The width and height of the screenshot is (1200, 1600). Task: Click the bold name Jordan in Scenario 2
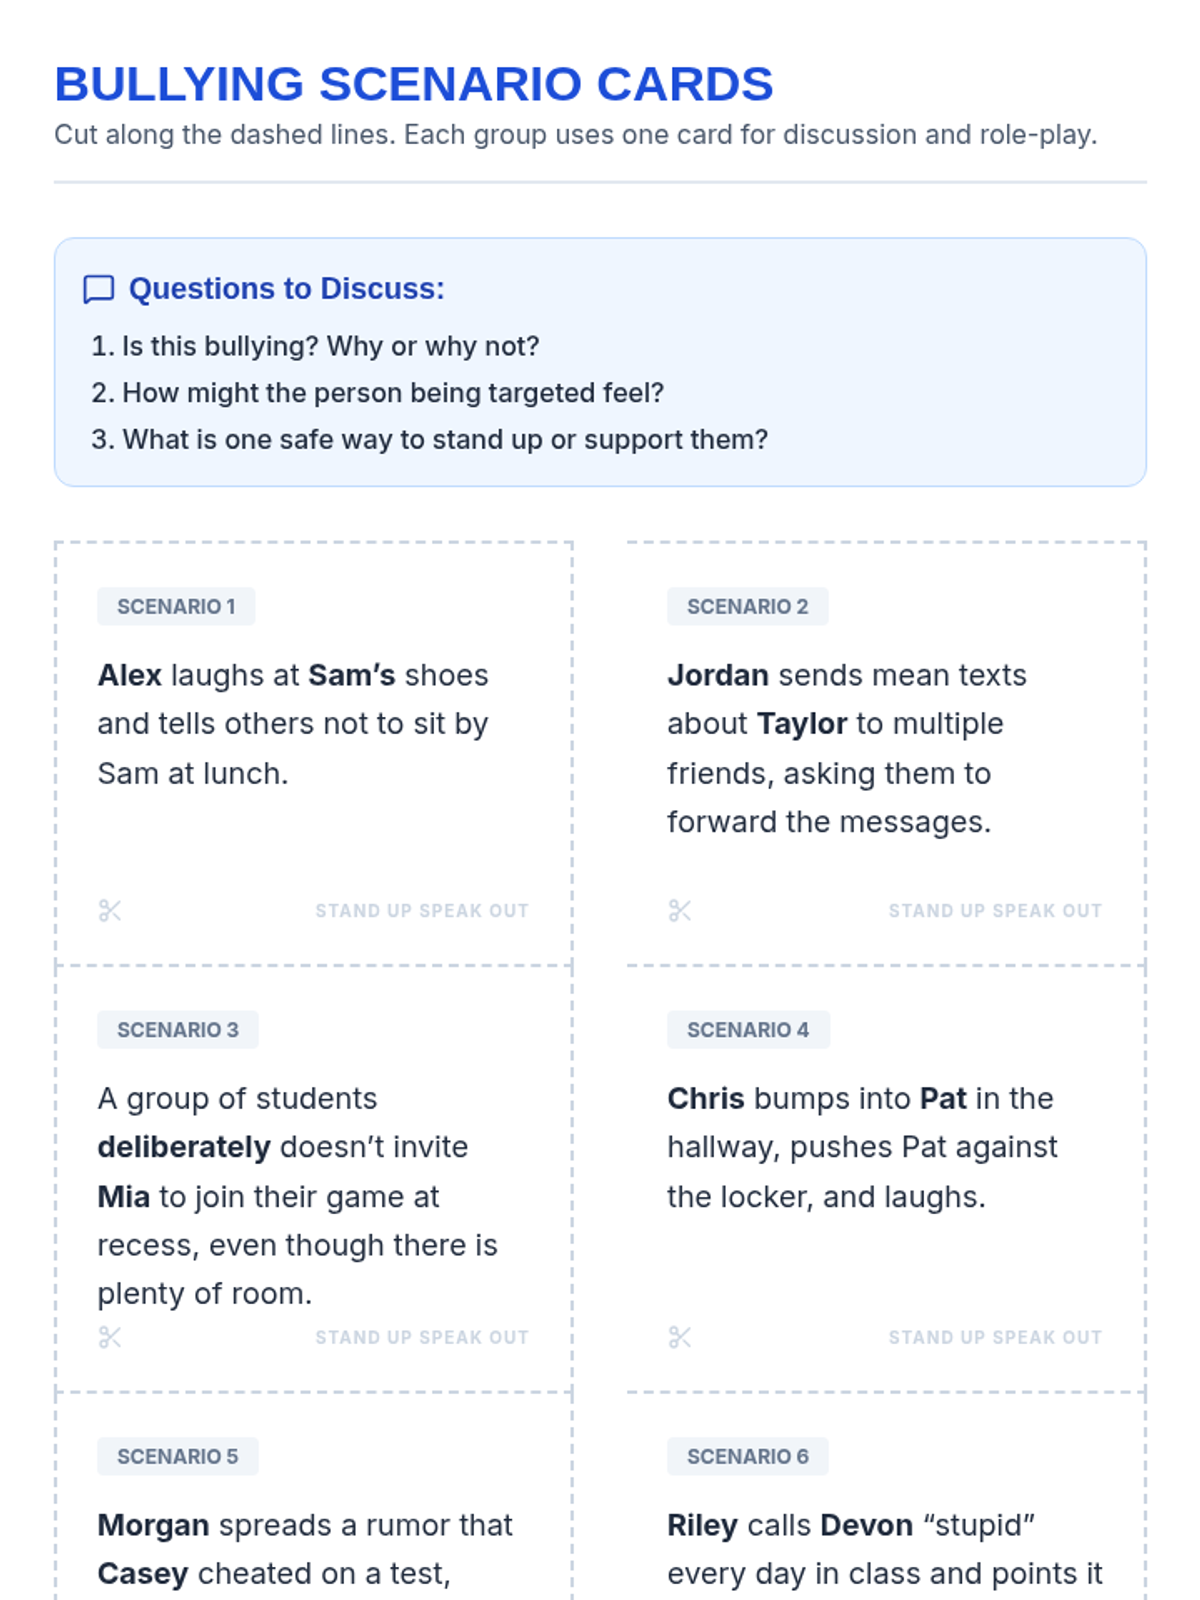pyautogui.click(x=718, y=676)
